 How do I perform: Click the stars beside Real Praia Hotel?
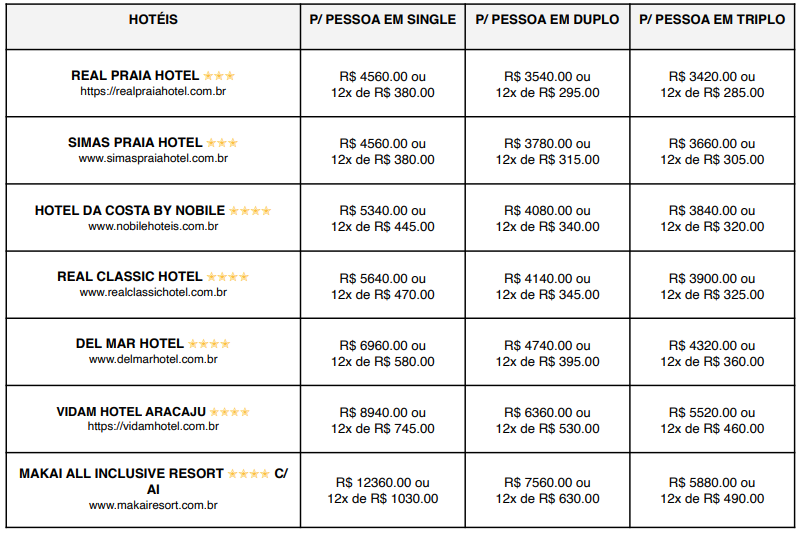219,75
